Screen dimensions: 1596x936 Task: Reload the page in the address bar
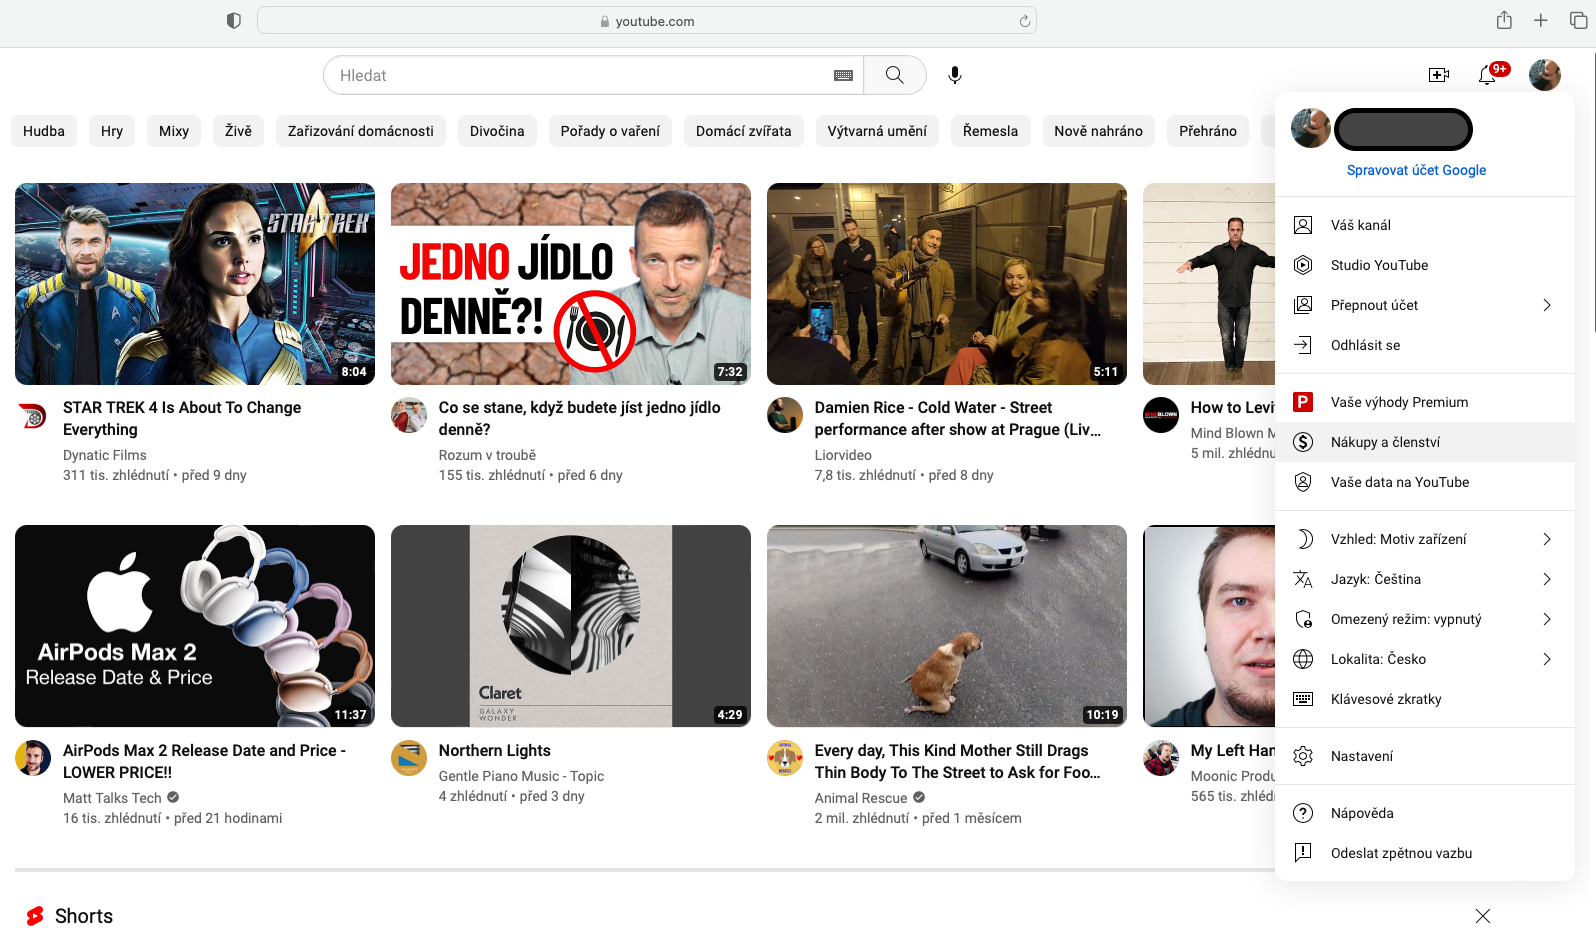point(1024,21)
